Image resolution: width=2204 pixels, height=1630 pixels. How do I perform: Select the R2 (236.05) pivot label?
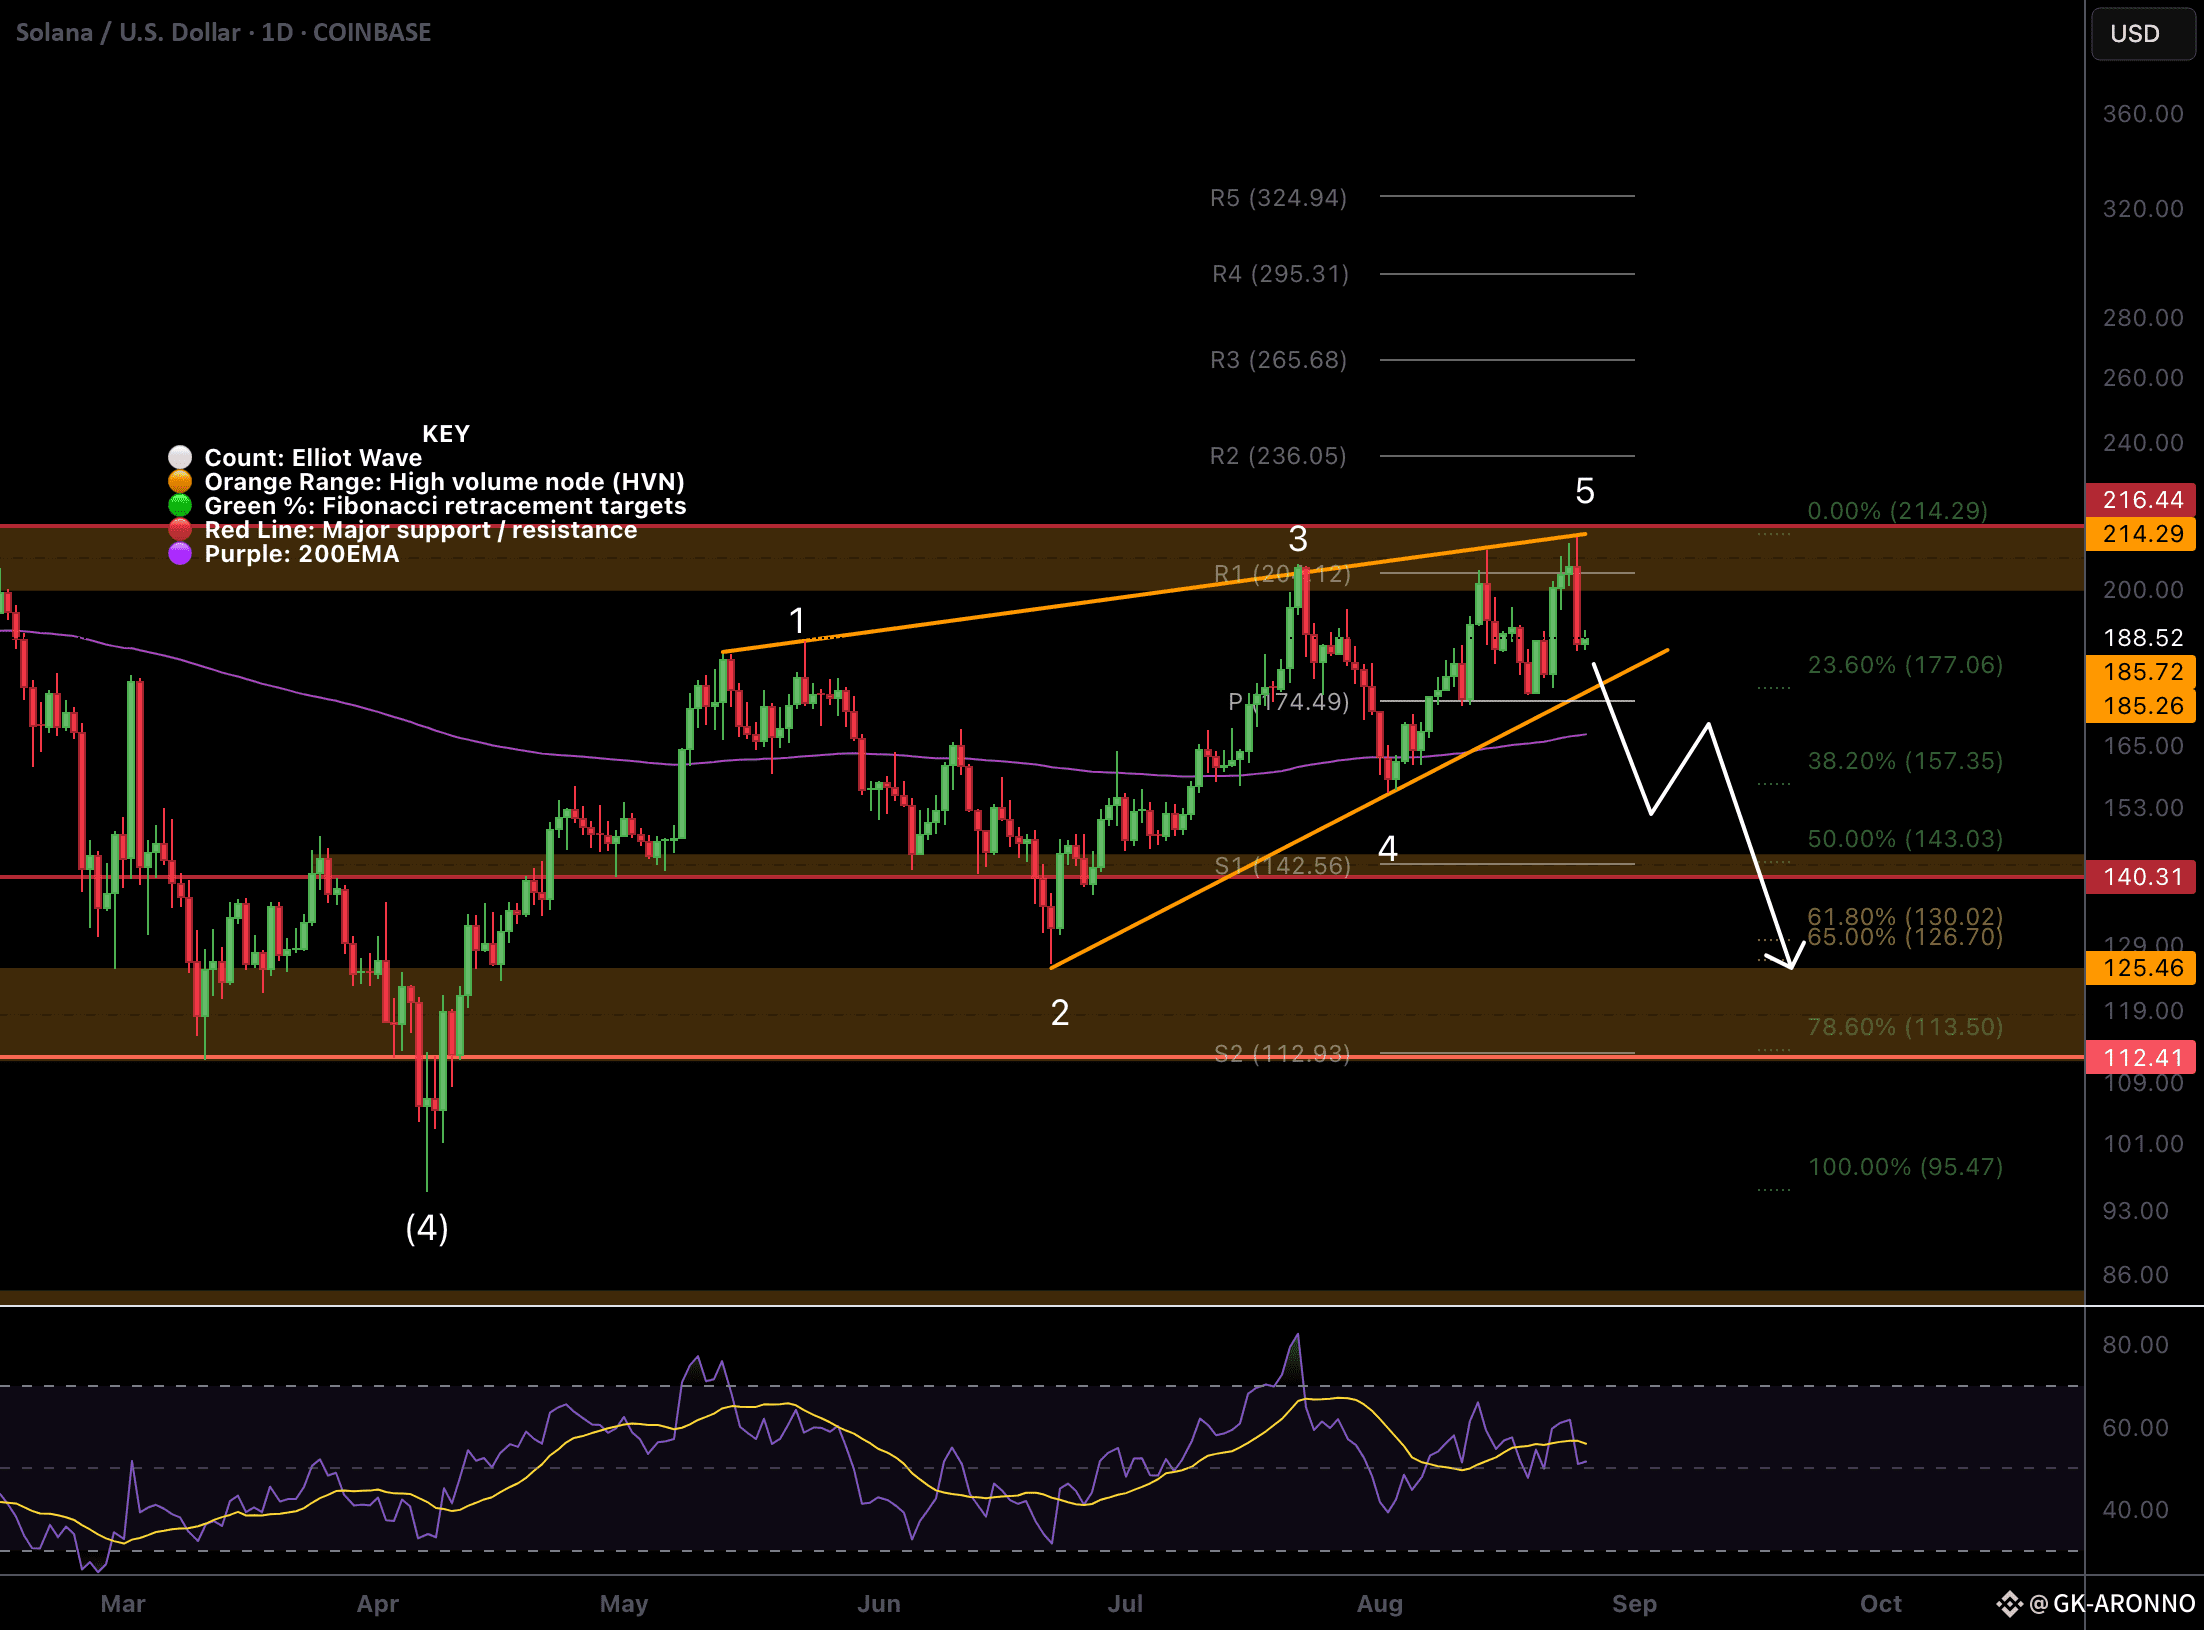coord(1278,456)
